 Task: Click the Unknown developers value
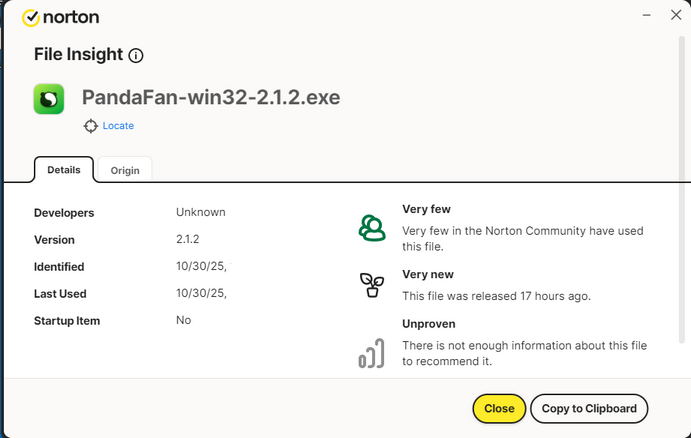(200, 212)
